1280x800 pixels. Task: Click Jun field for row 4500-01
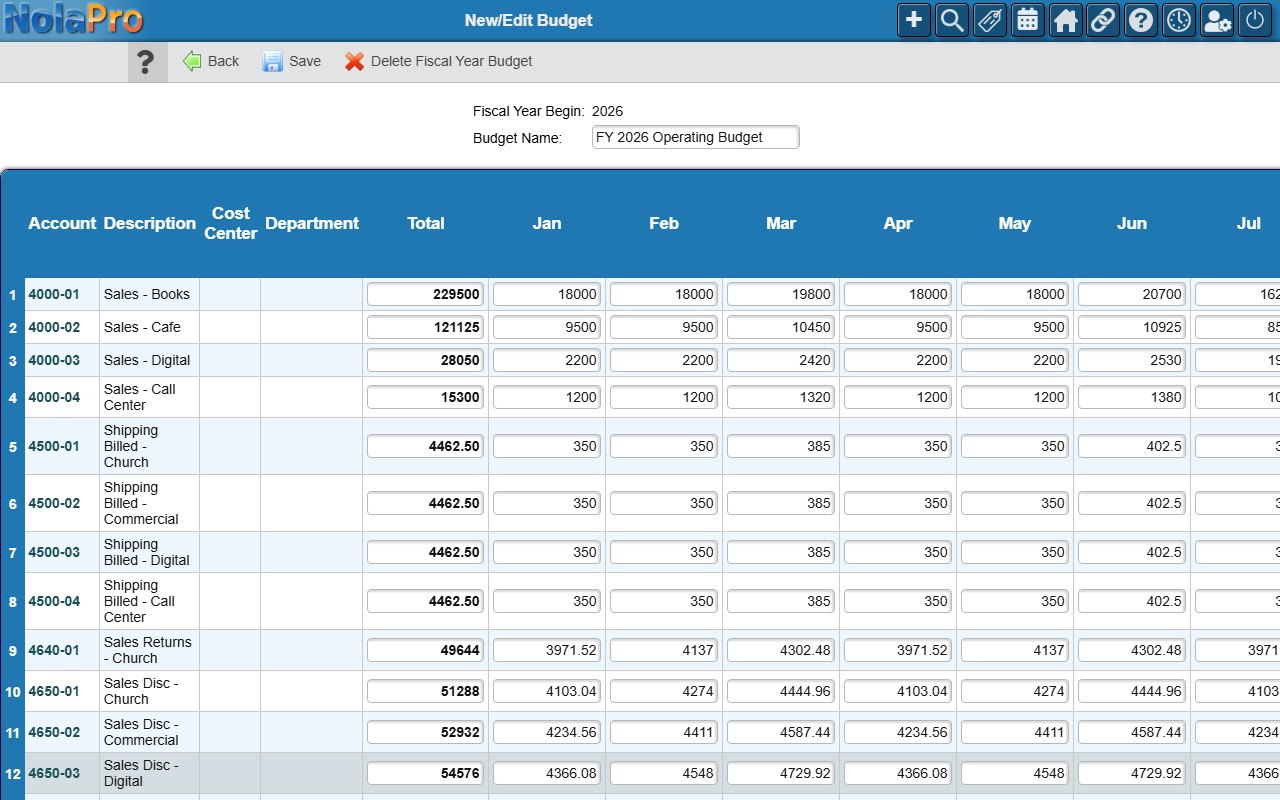tap(1132, 446)
